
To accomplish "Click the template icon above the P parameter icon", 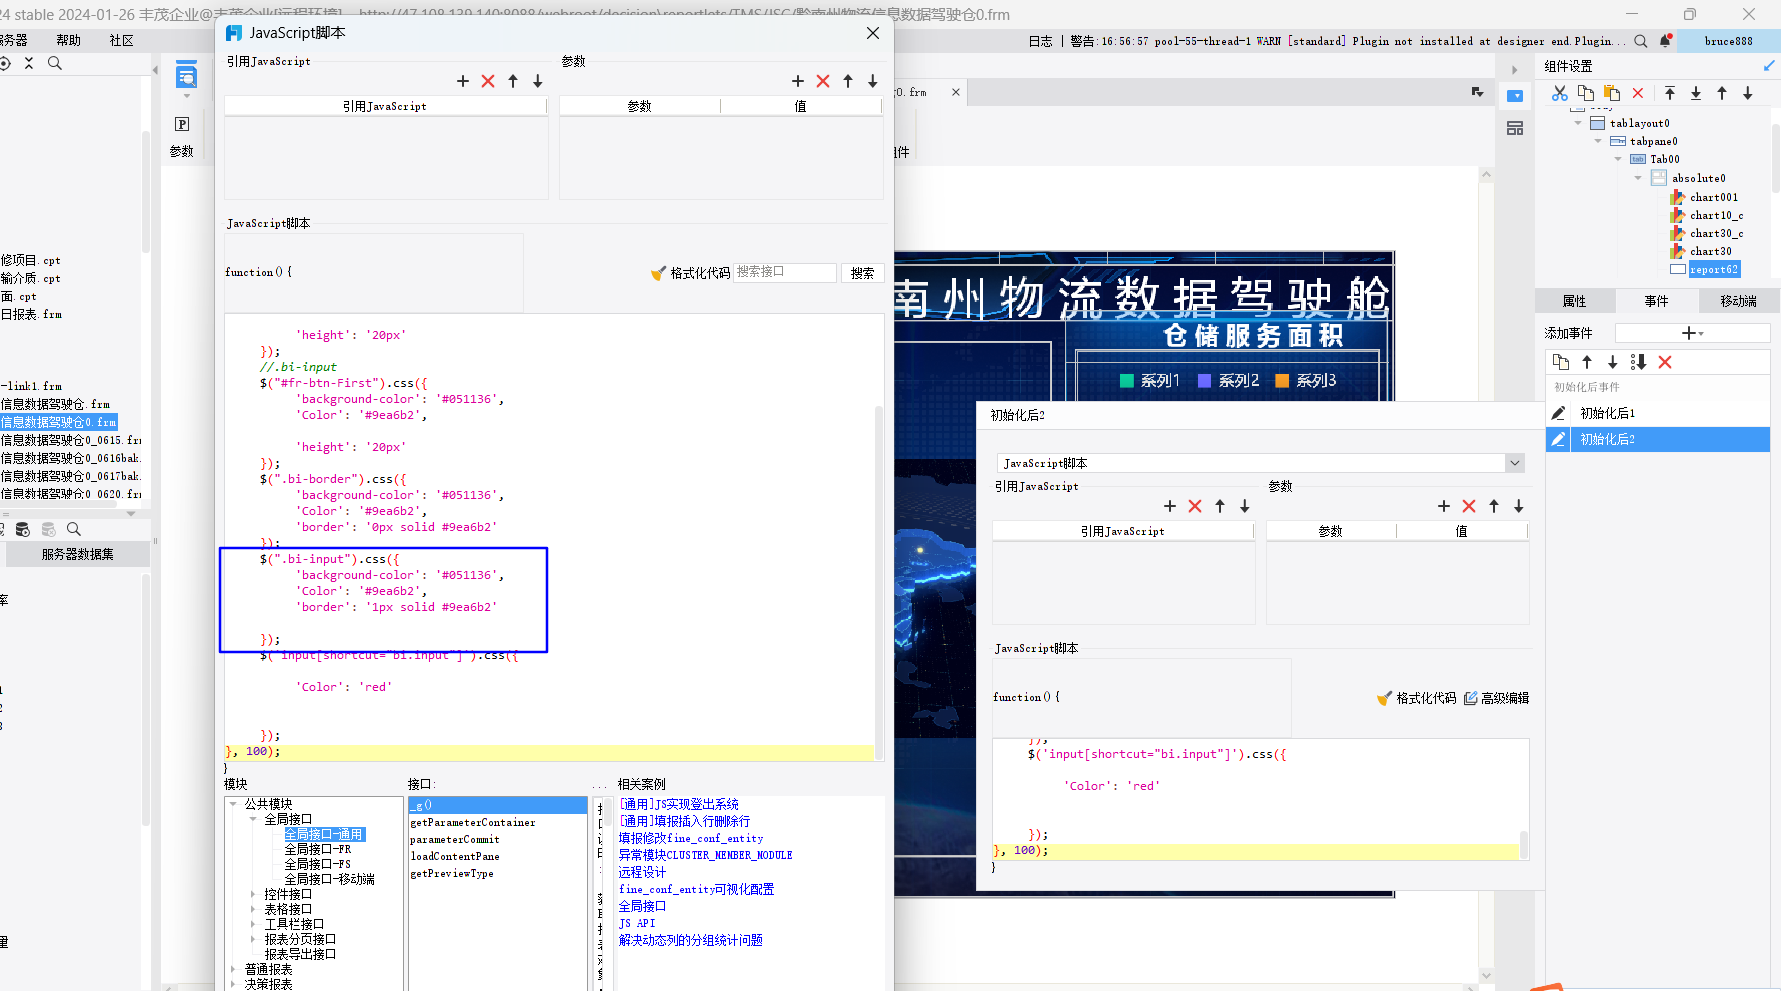I will [186, 75].
